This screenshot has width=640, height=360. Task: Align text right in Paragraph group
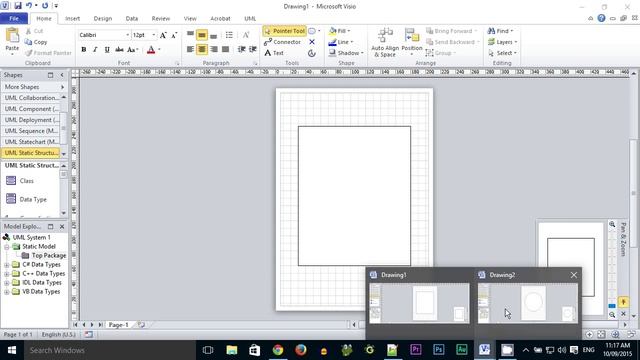pyautogui.click(x=213, y=49)
